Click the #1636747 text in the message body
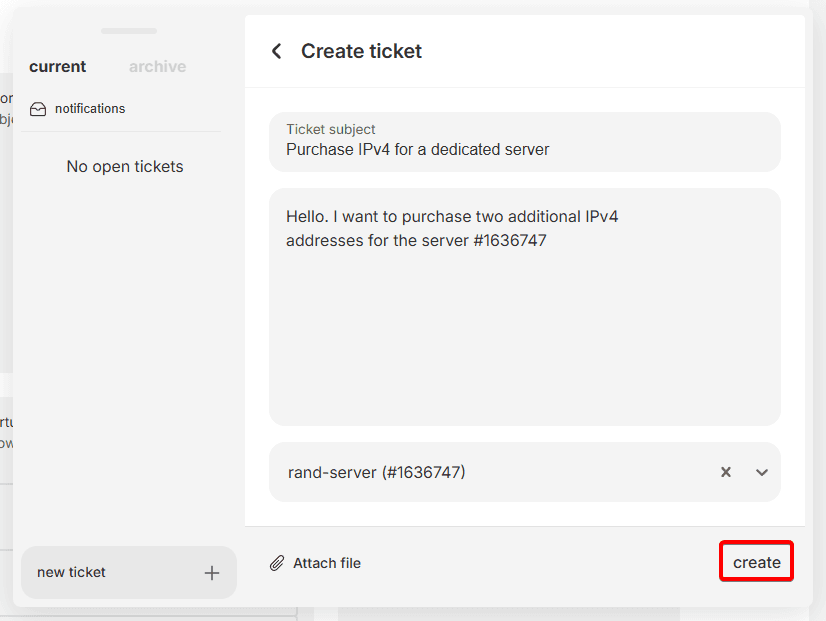The height and width of the screenshot is (621, 826). (x=510, y=241)
